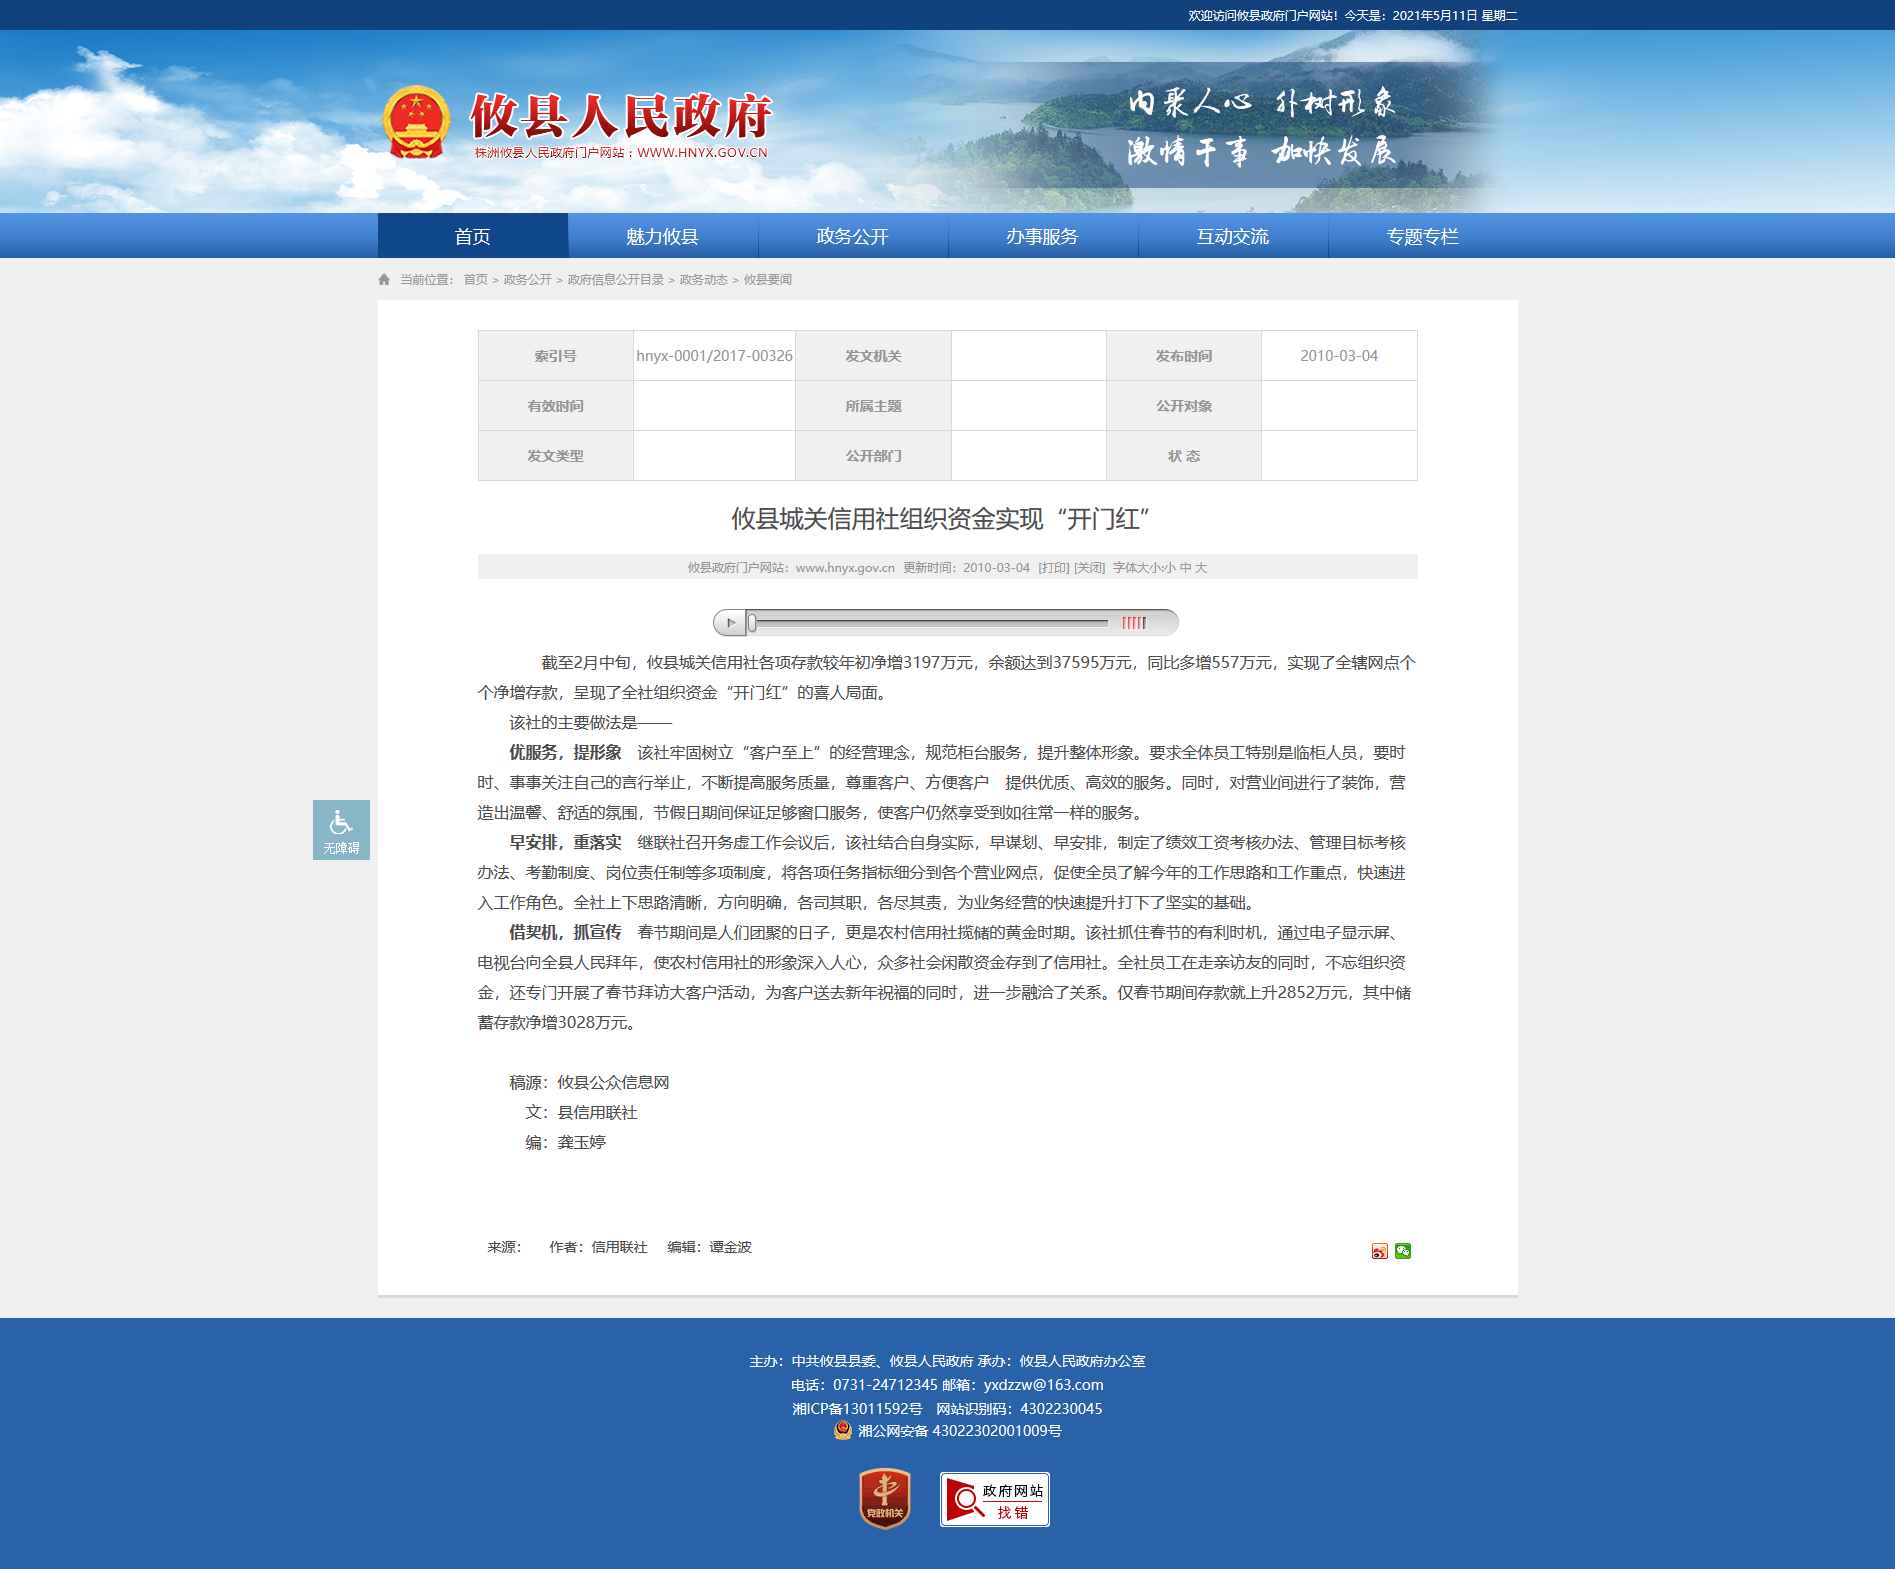This screenshot has width=1895, height=1569.
Task: Share article via Weibo icon
Action: pyautogui.click(x=1379, y=1251)
